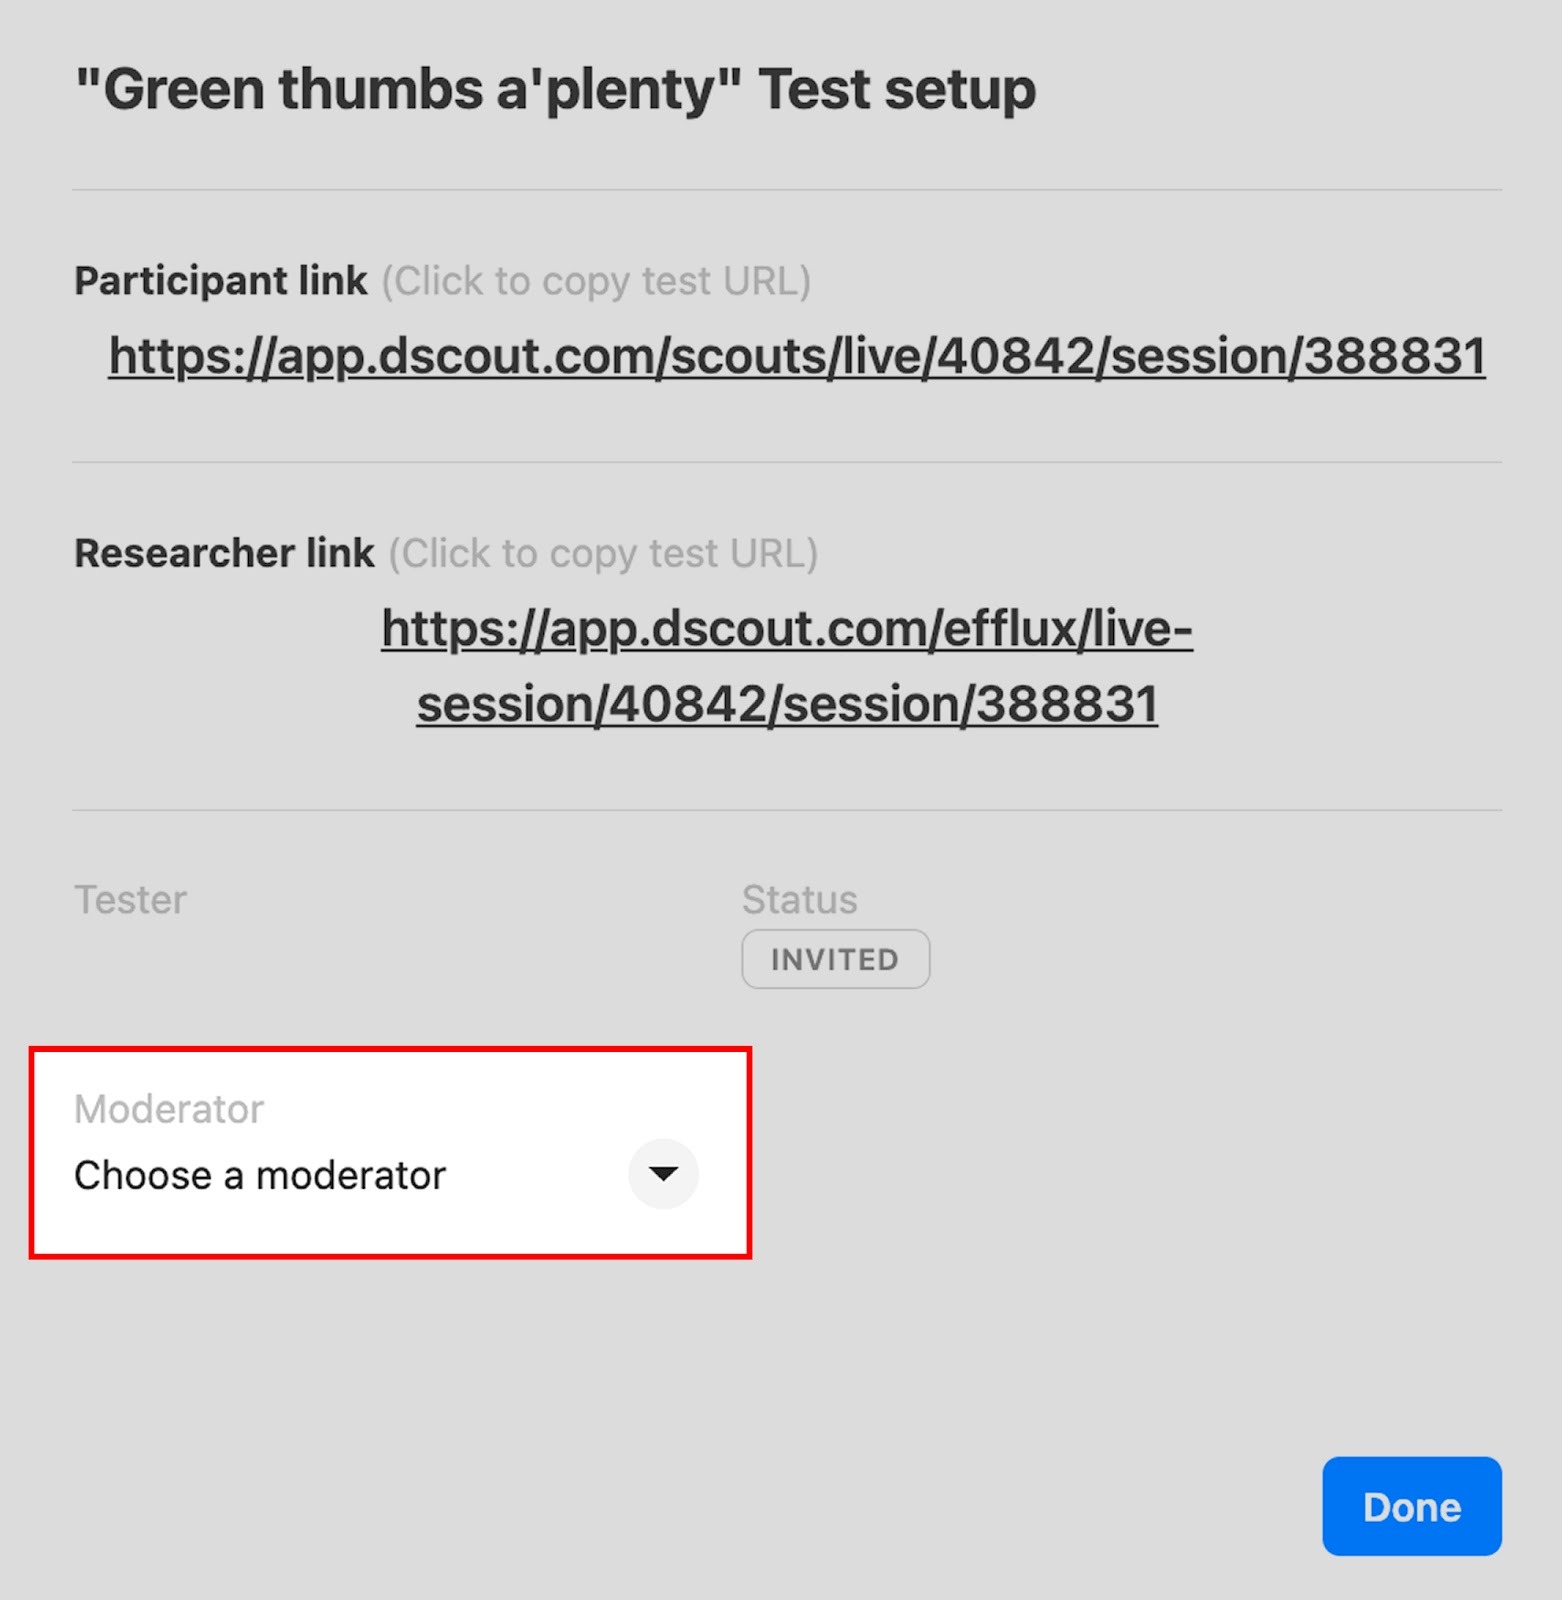Click the researcher link's second line

tap(786, 704)
